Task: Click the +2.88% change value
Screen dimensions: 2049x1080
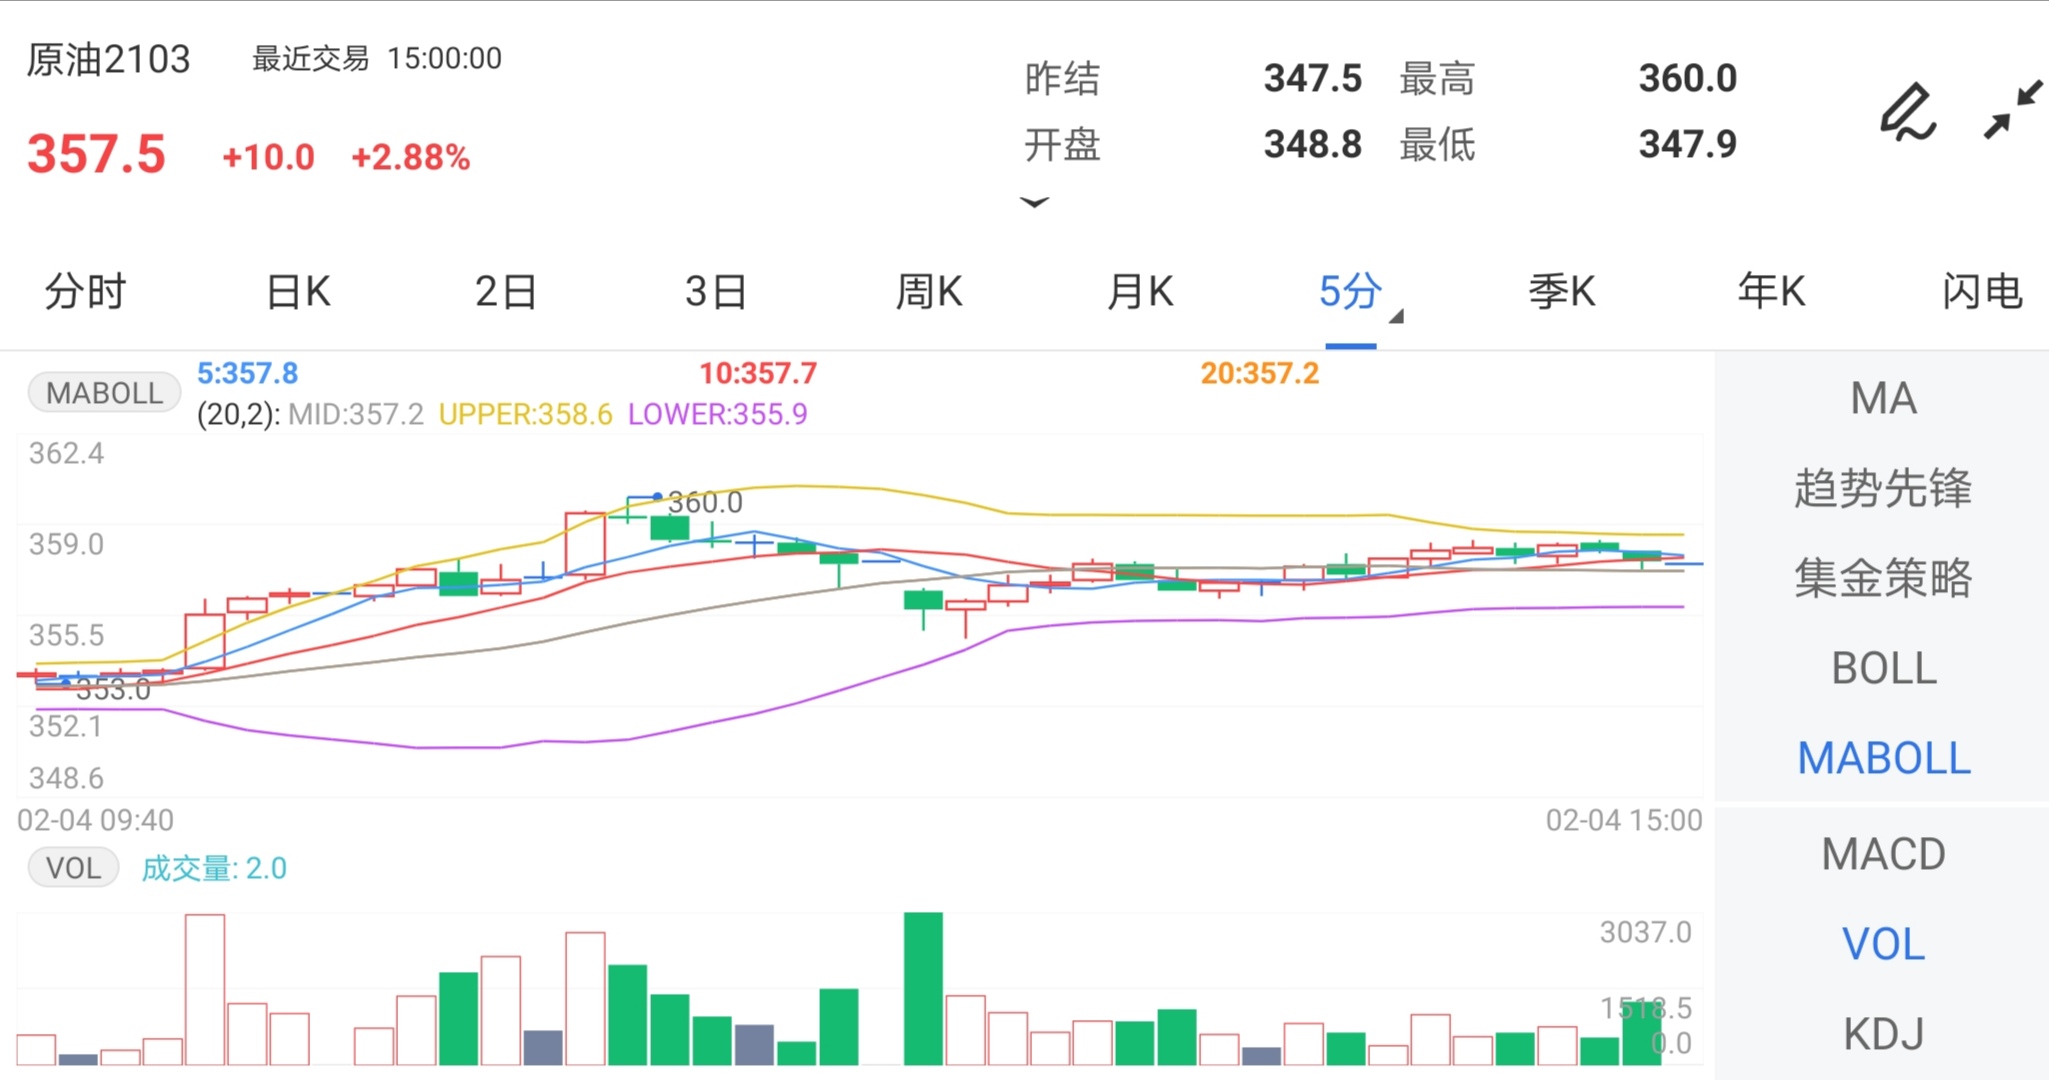Action: pyautogui.click(x=411, y=157)
